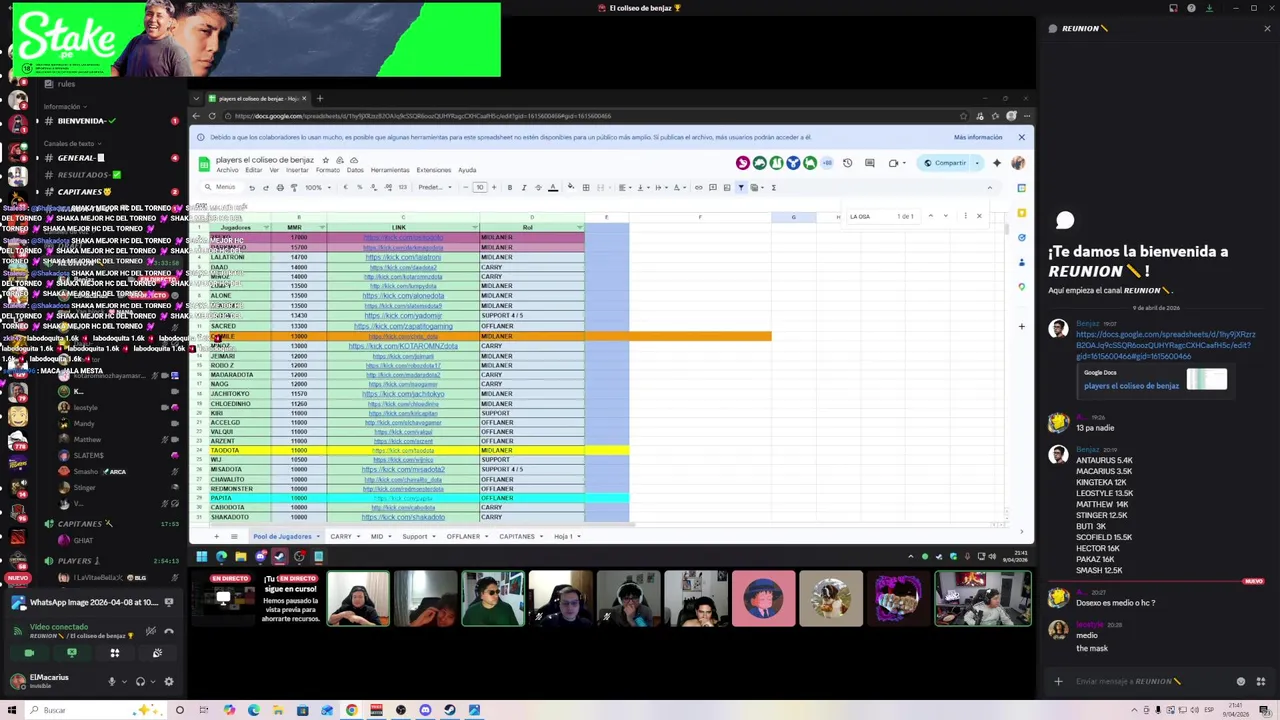Open the Formato menu
The width and height of the screenshot is (1280, 720).
coord(328,170)
